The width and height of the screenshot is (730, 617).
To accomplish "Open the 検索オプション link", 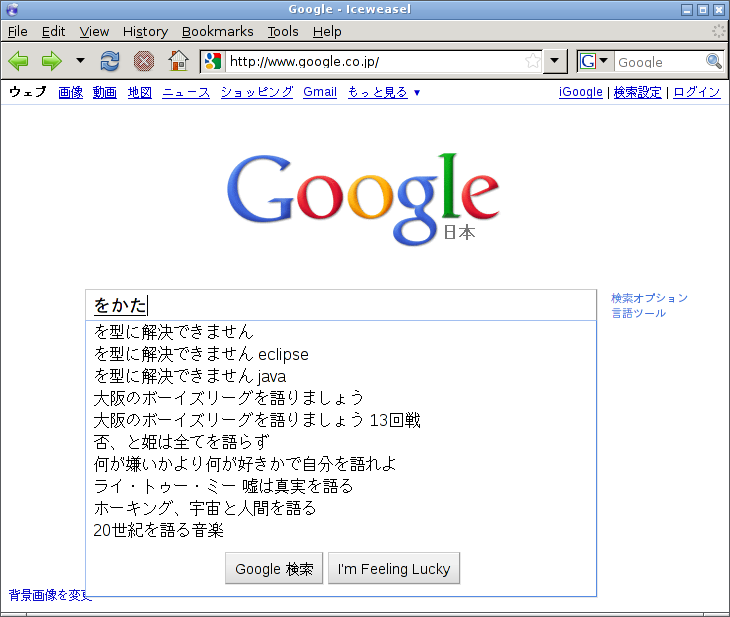I will click(649, 298).
